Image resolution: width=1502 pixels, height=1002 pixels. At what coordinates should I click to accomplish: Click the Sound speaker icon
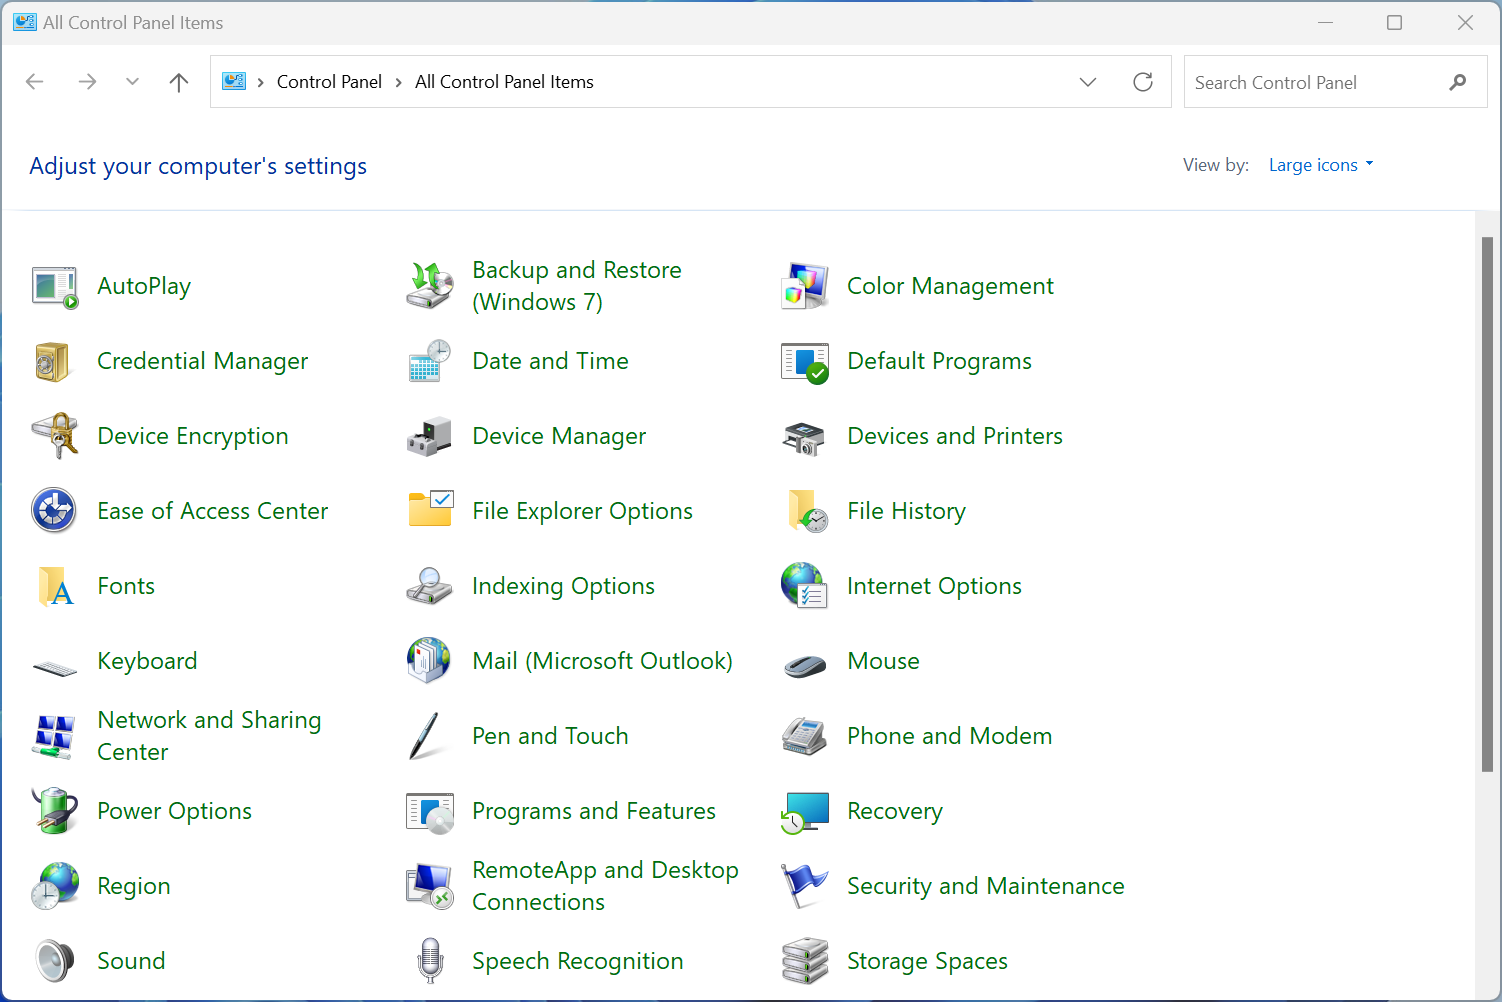[55, 961]
